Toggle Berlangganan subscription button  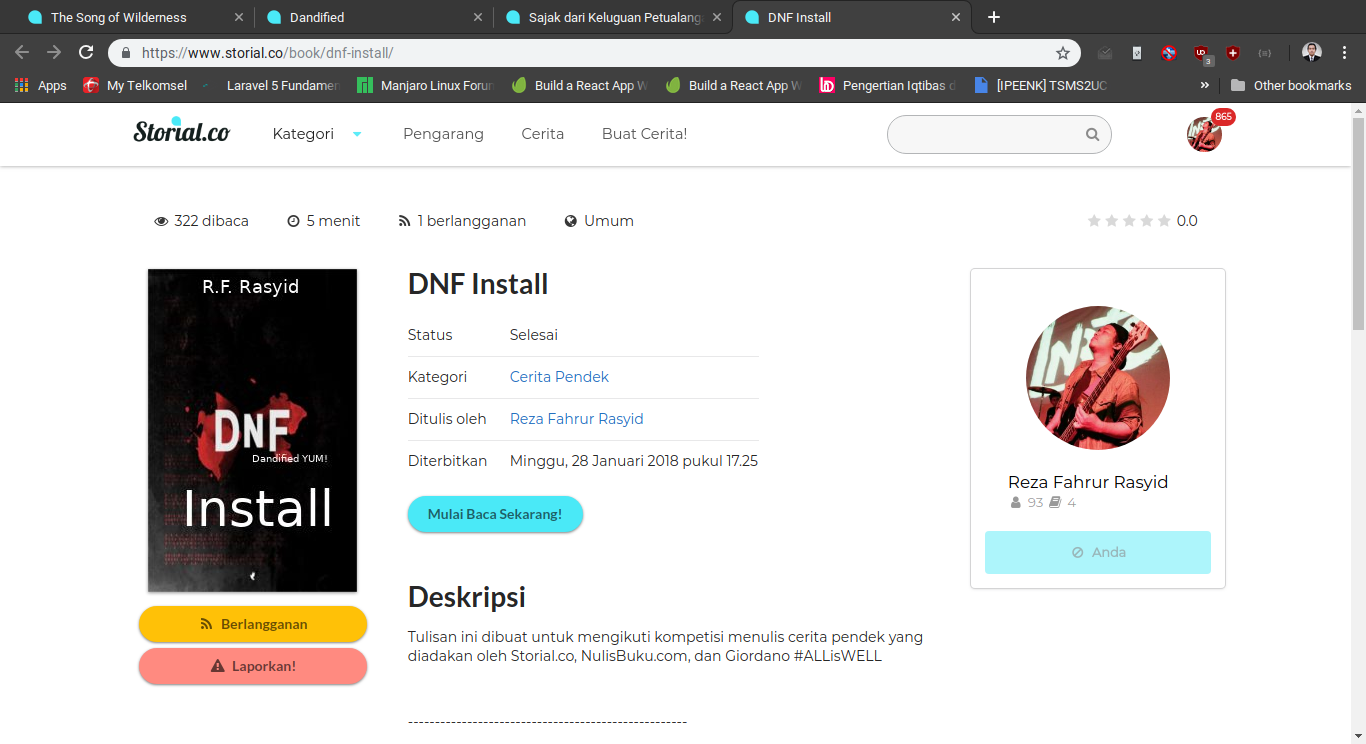253,624
